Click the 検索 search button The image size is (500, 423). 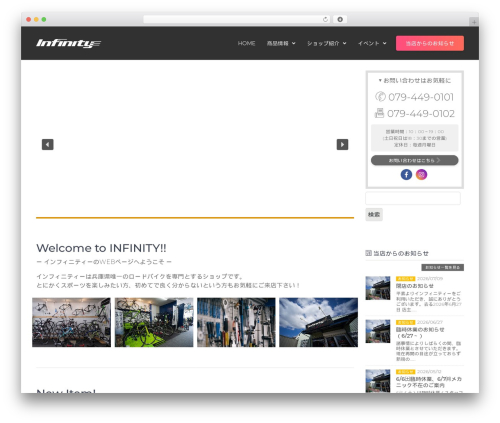(x=374, y=214)
